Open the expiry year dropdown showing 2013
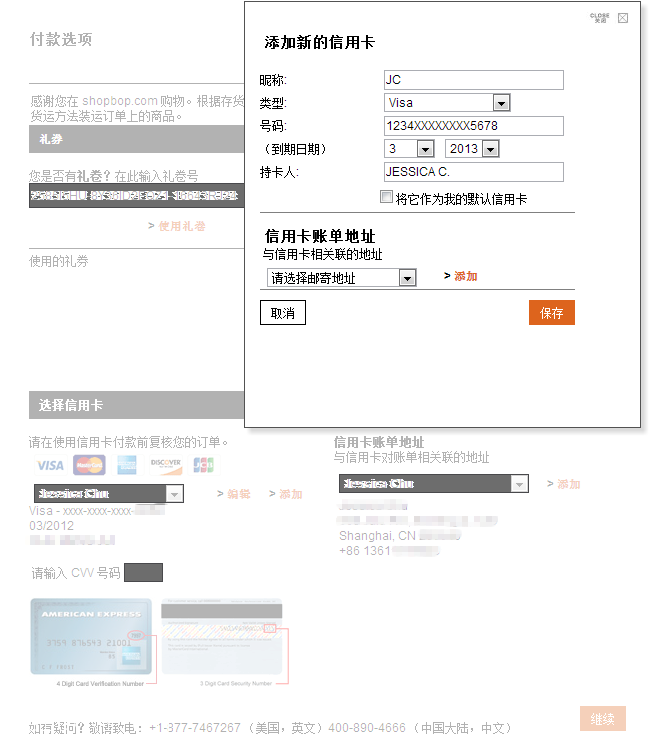Screen dimensions: 662x740 tap(490, 149)
